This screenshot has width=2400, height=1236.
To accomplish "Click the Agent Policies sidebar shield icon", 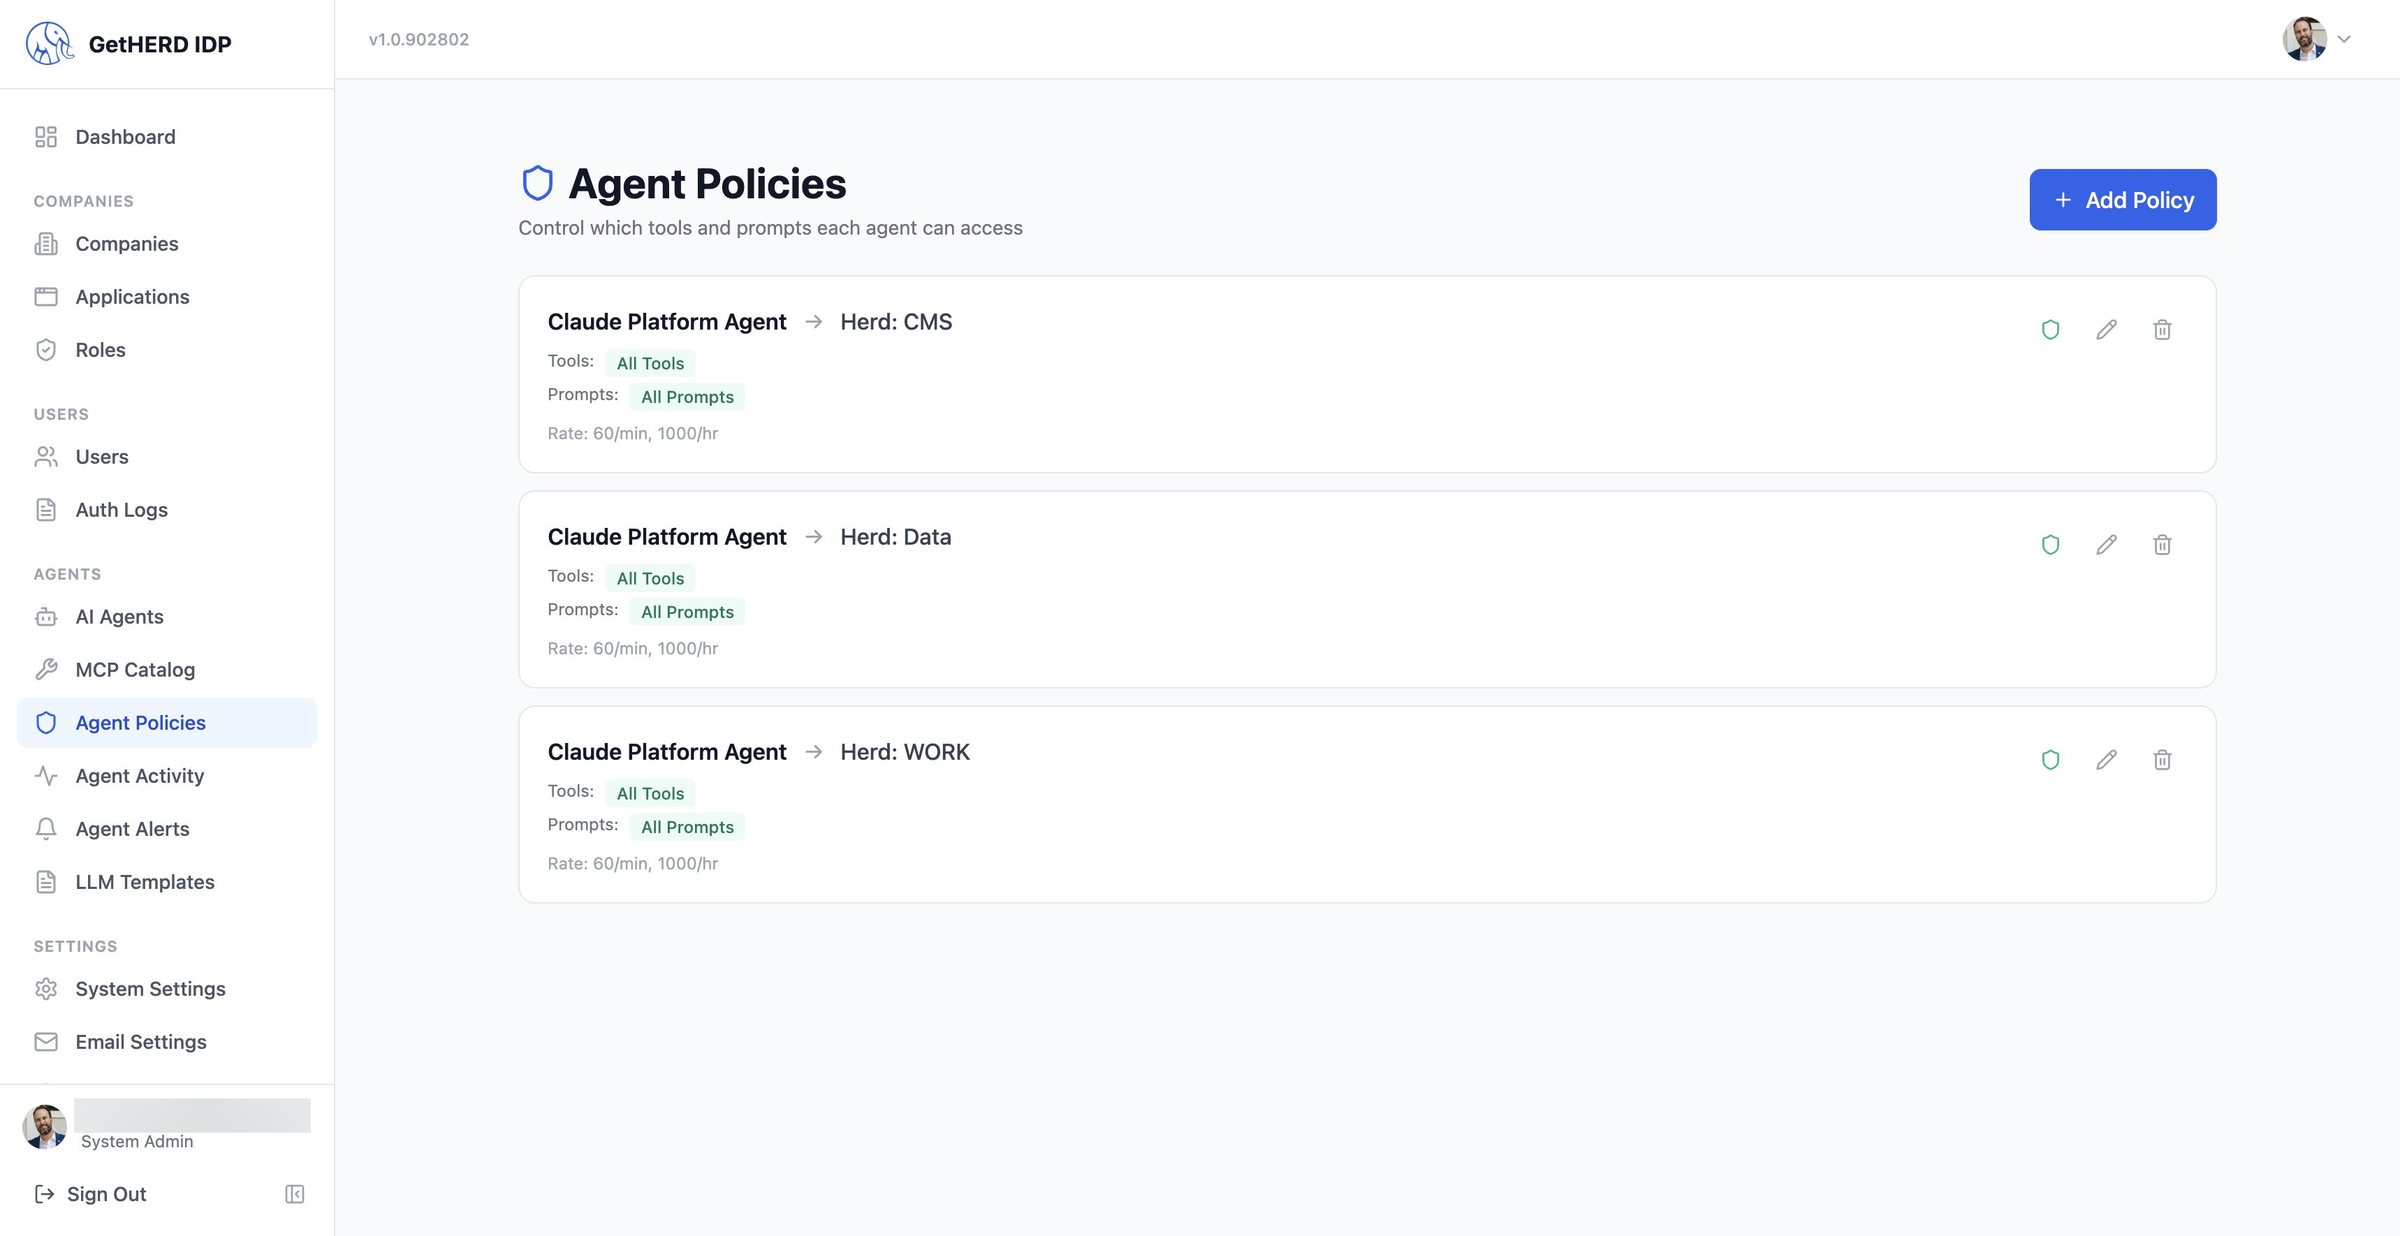I will click(46, 723).
